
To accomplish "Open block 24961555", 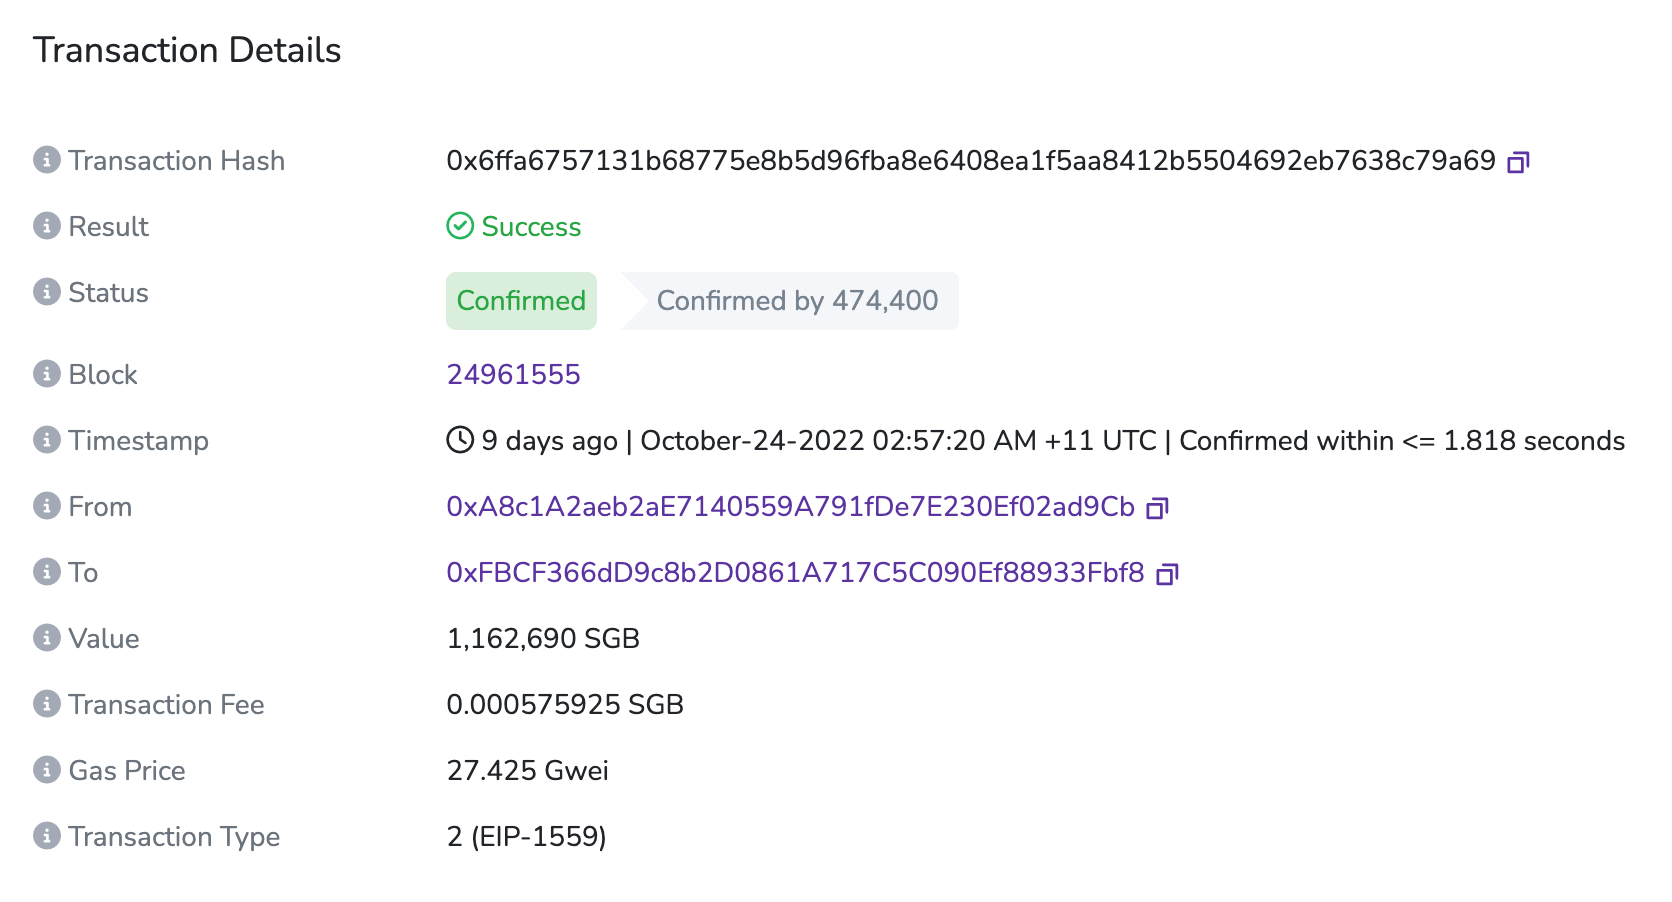I will click(x=514, y=374).
